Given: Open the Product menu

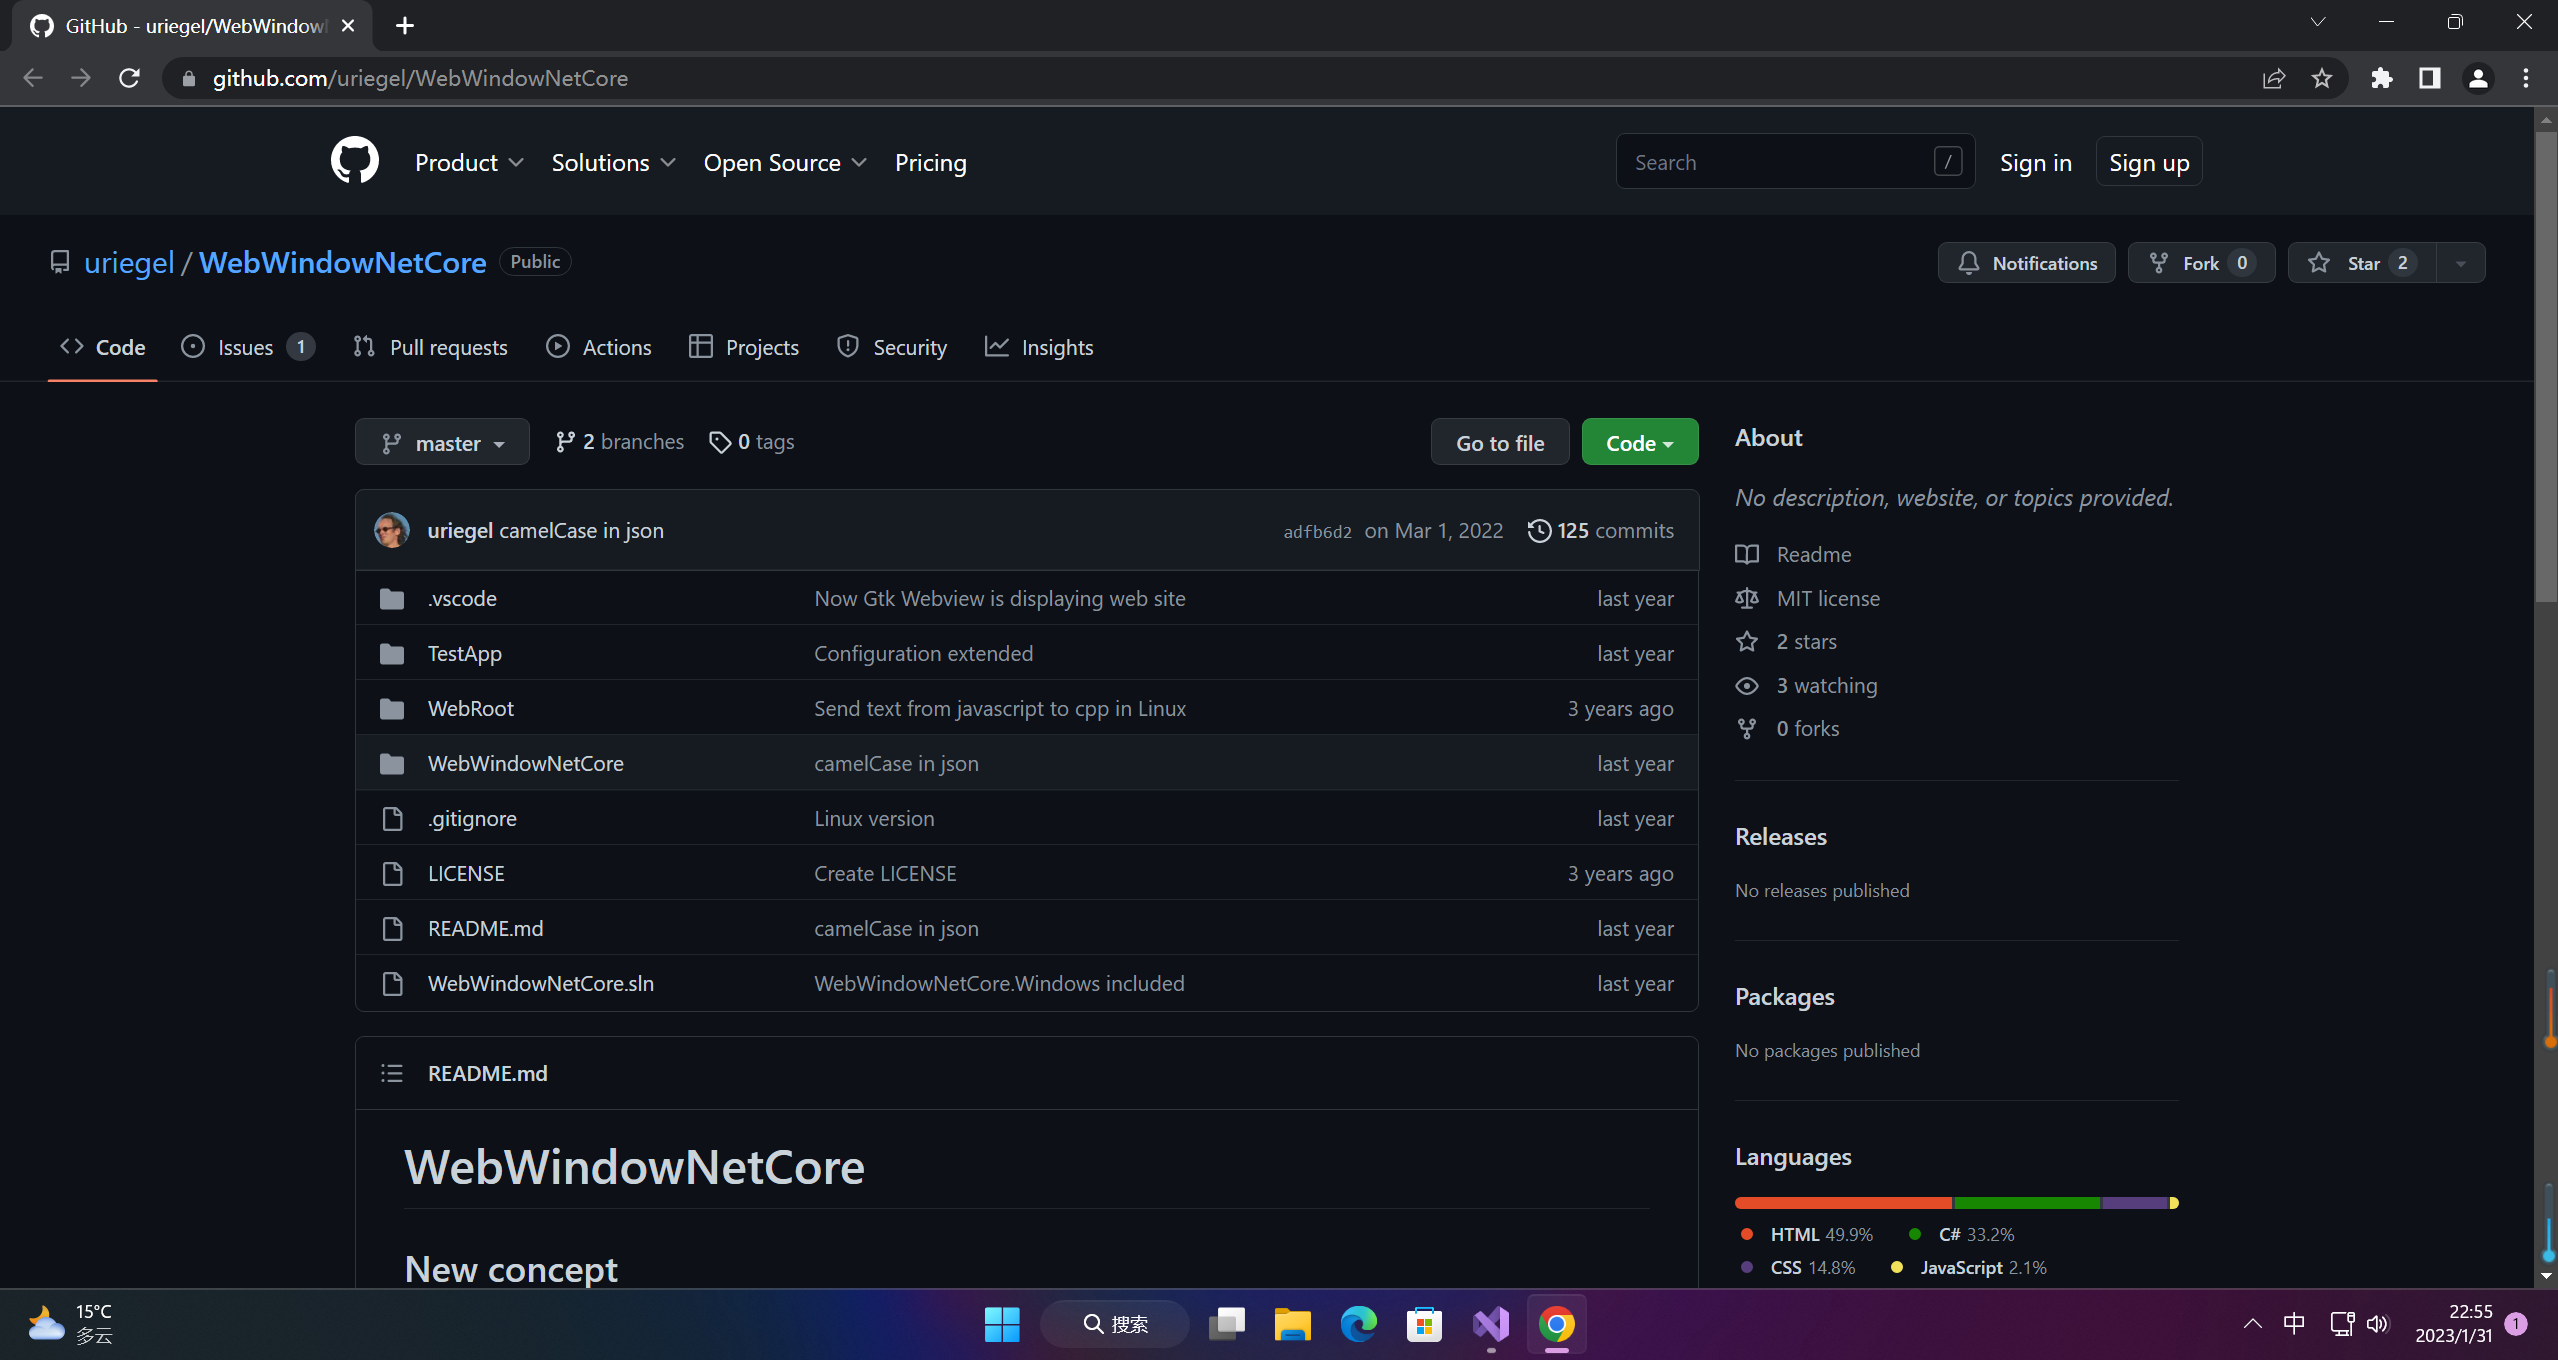Looking at the screenshot, I should 468,161.
